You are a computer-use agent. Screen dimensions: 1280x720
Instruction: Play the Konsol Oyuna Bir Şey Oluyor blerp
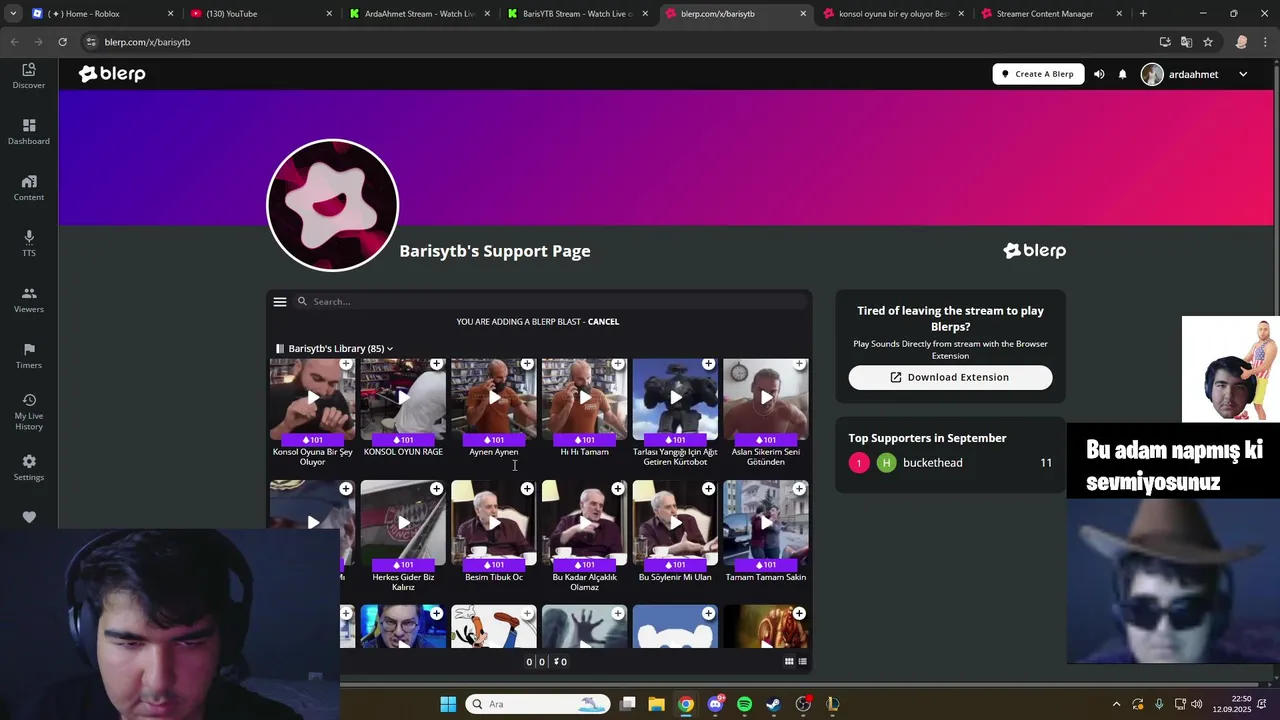[x=313, y=397]
